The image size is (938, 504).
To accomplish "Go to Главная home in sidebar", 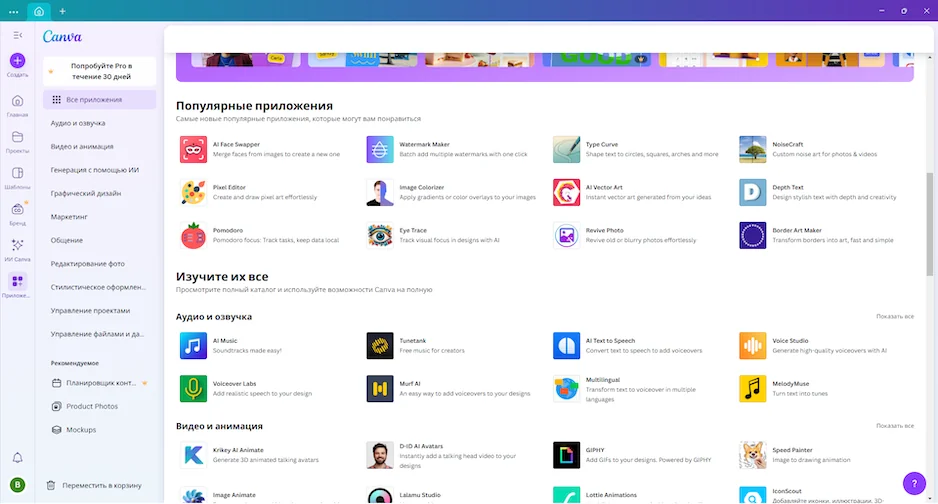I will (17, 105).
